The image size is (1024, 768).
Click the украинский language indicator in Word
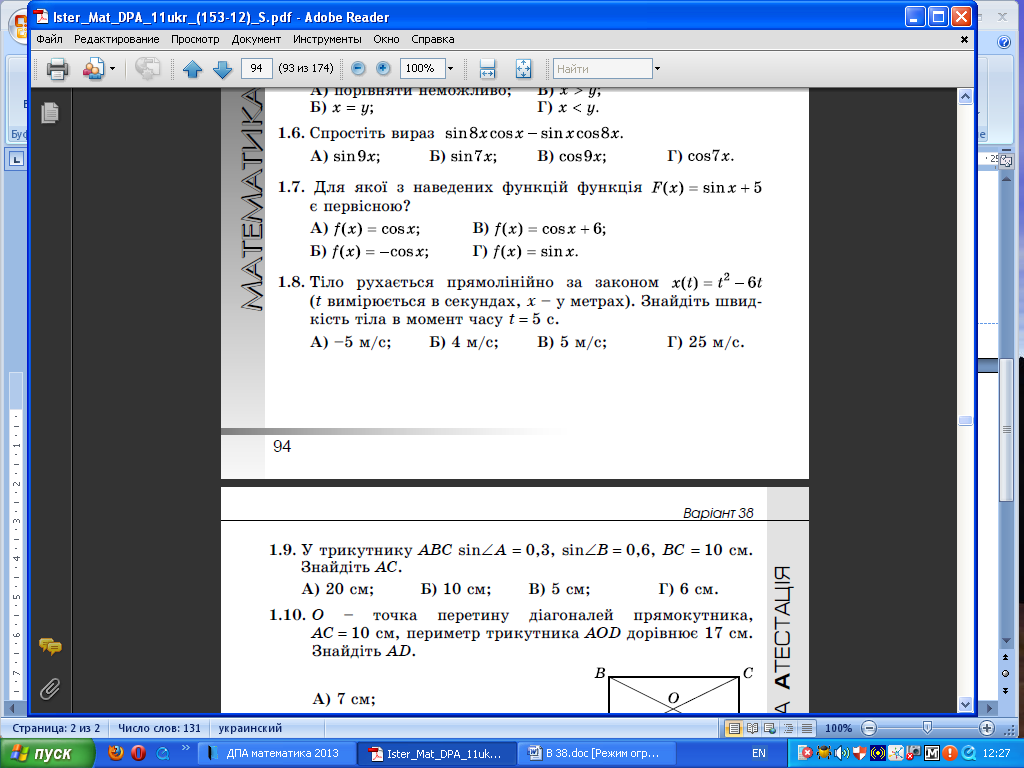(250, 728)
